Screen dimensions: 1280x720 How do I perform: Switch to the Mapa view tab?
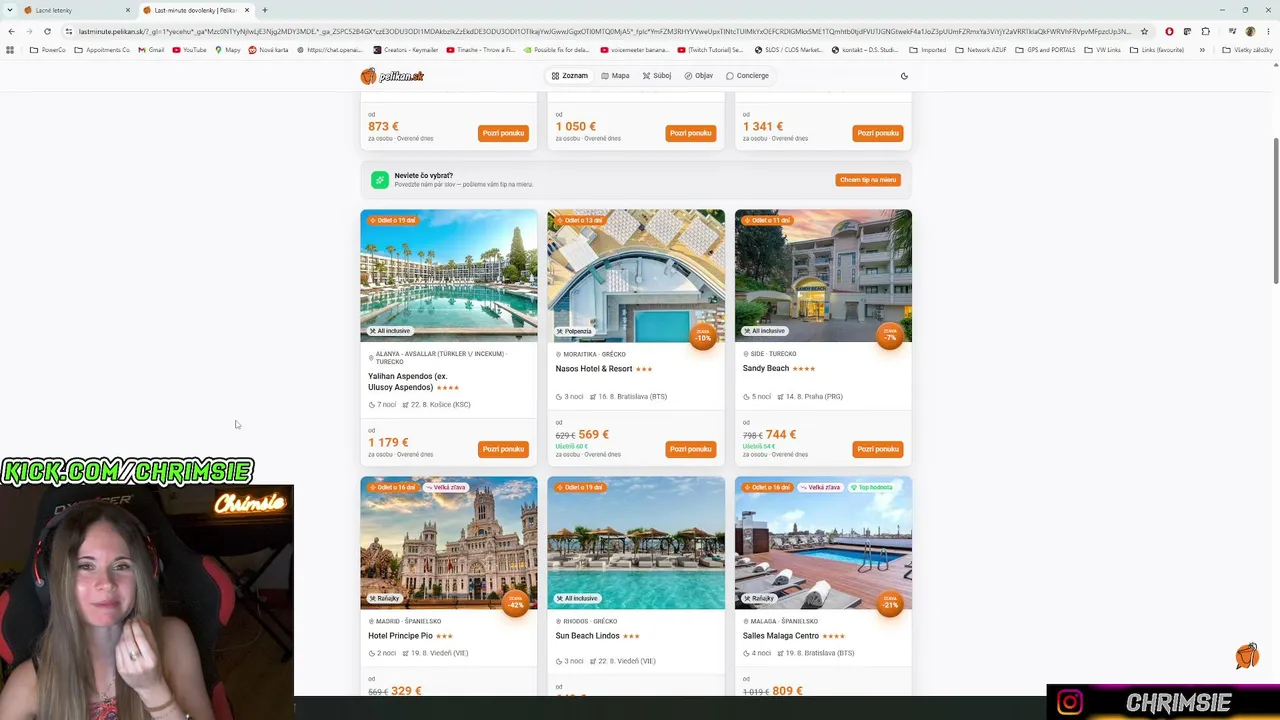(x=615, y=76)
